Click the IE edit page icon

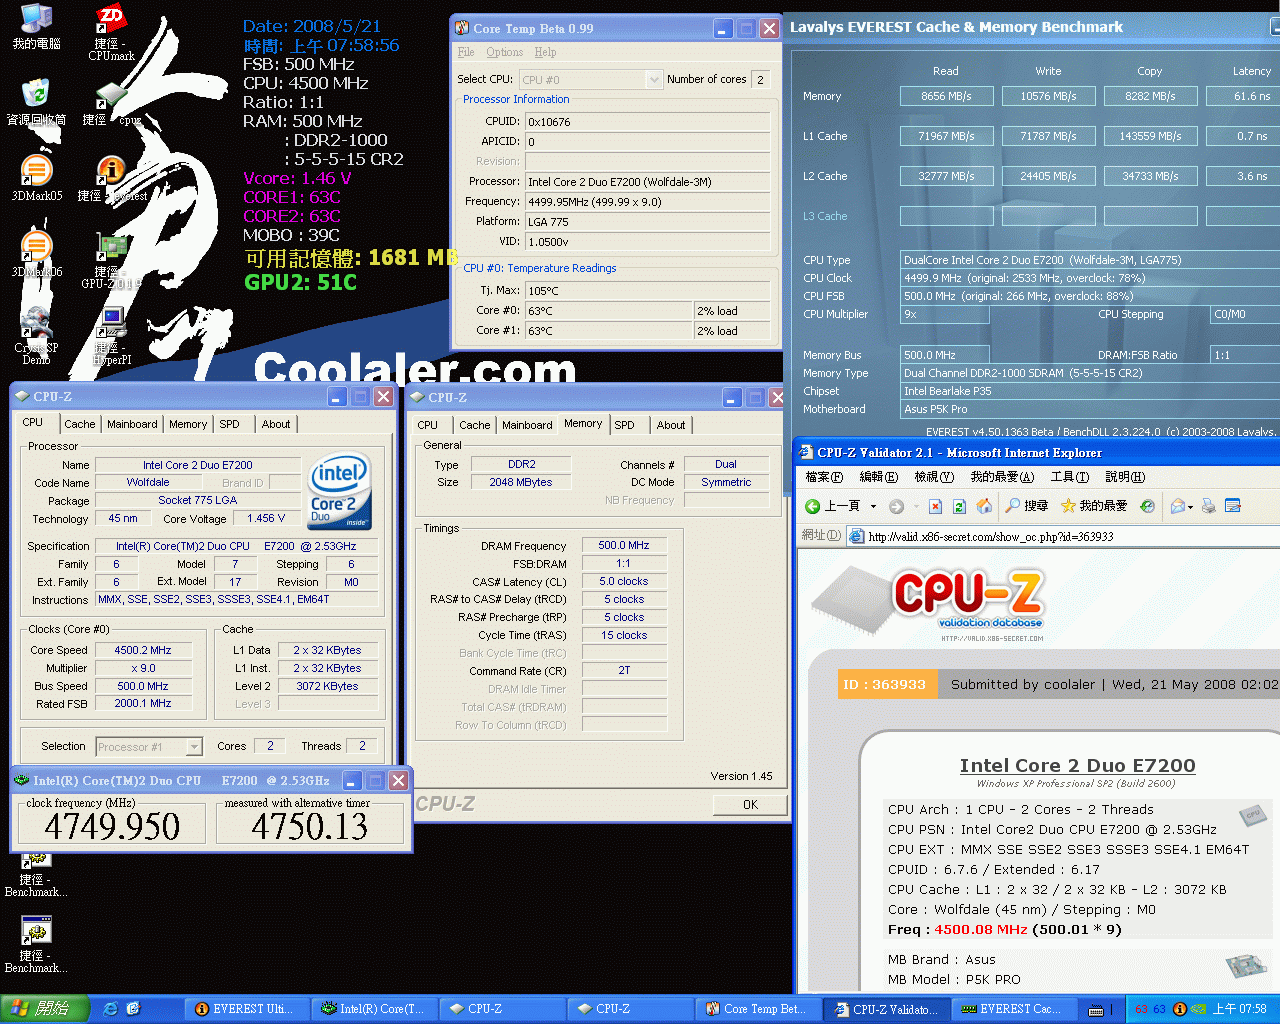click(x=1233, y=506)
